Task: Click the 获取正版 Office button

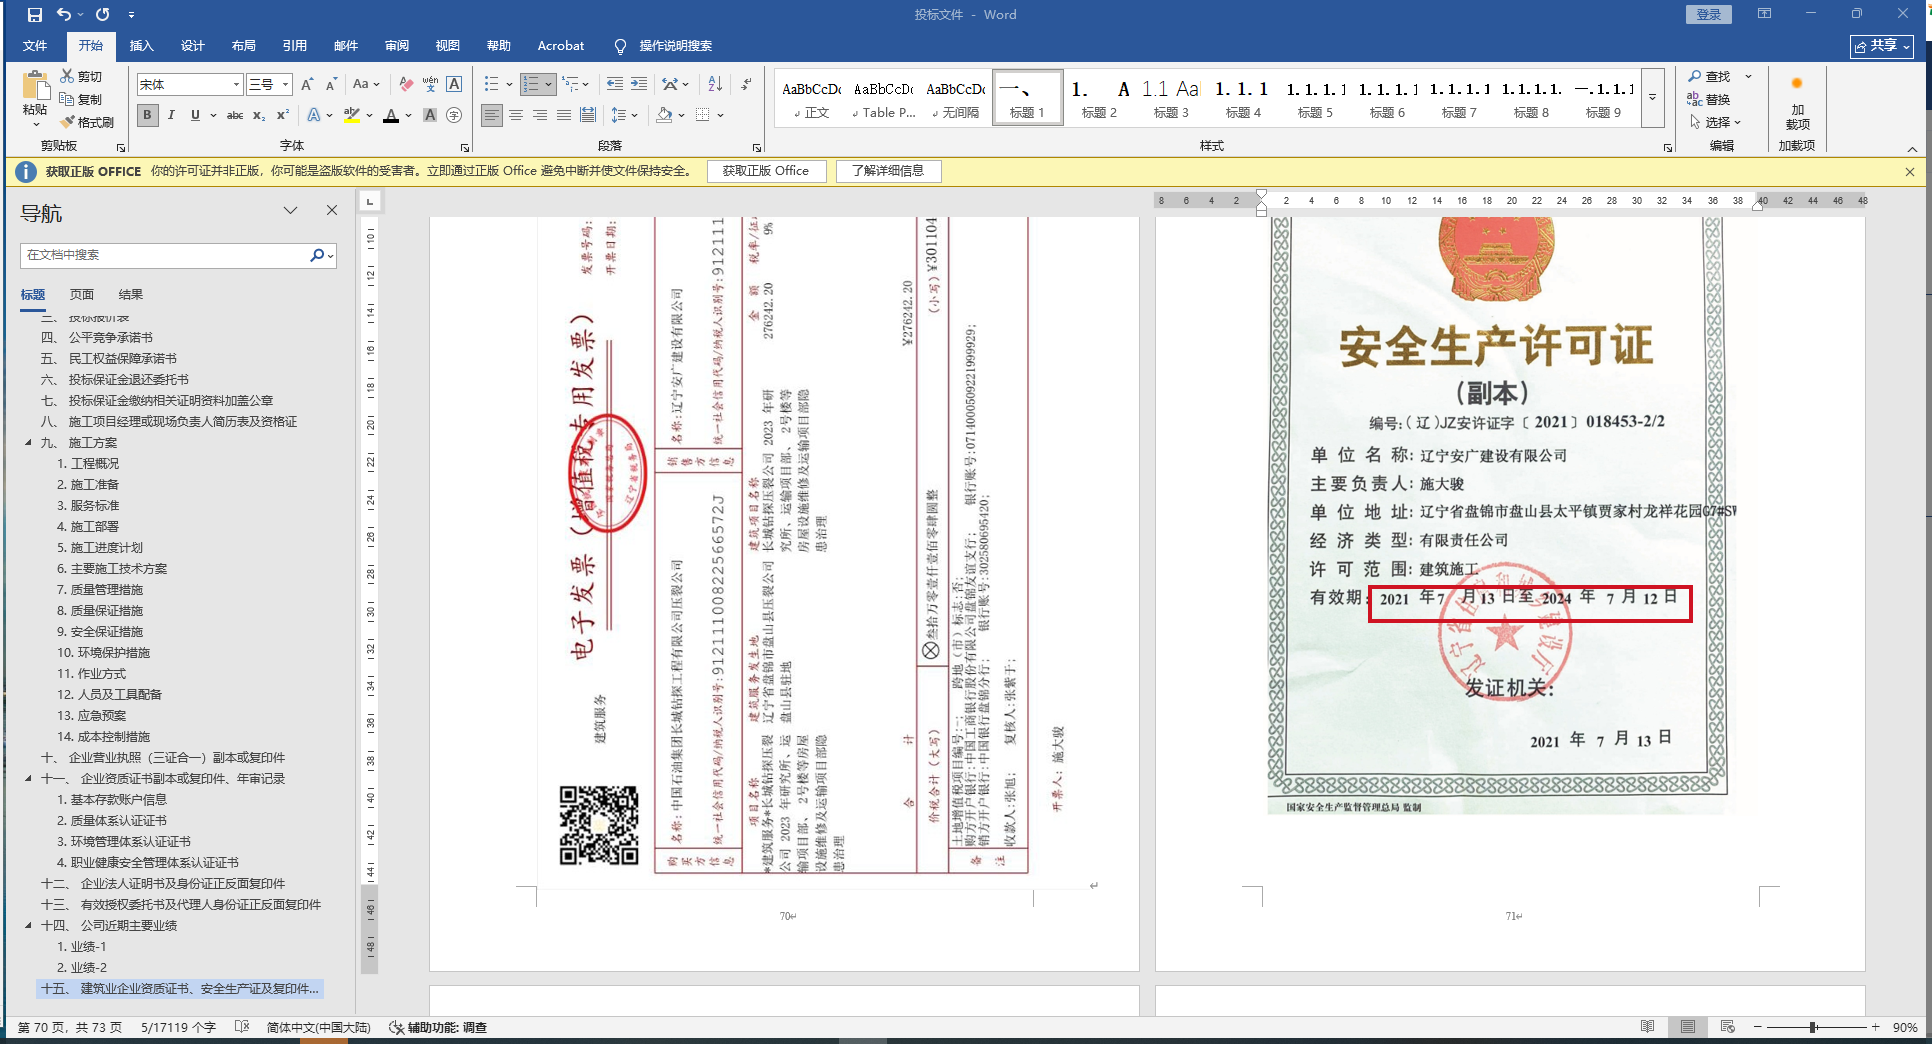Action: click(x=766, y=171)
